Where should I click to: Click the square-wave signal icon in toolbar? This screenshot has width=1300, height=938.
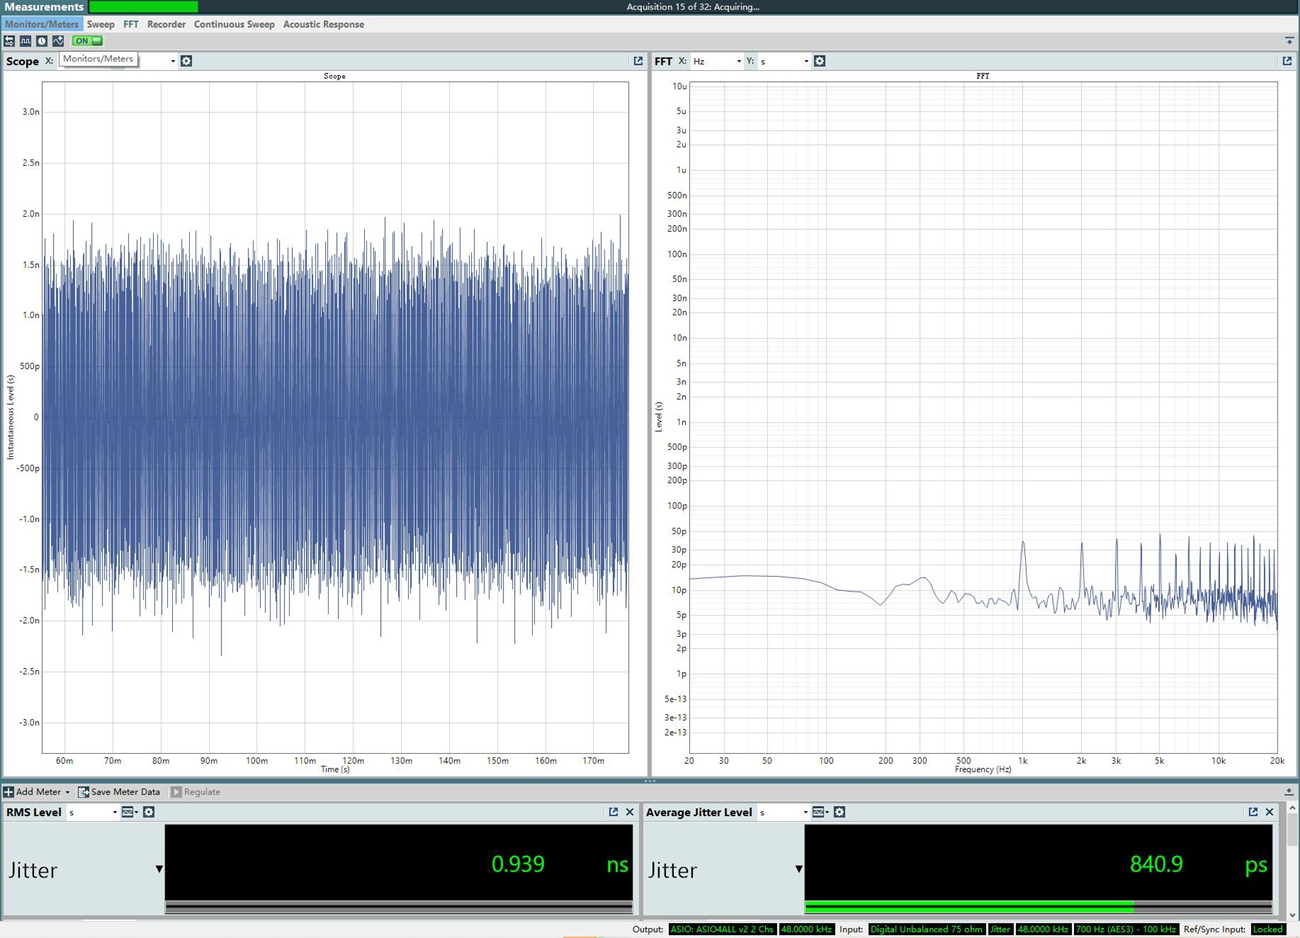pos(25,41)
